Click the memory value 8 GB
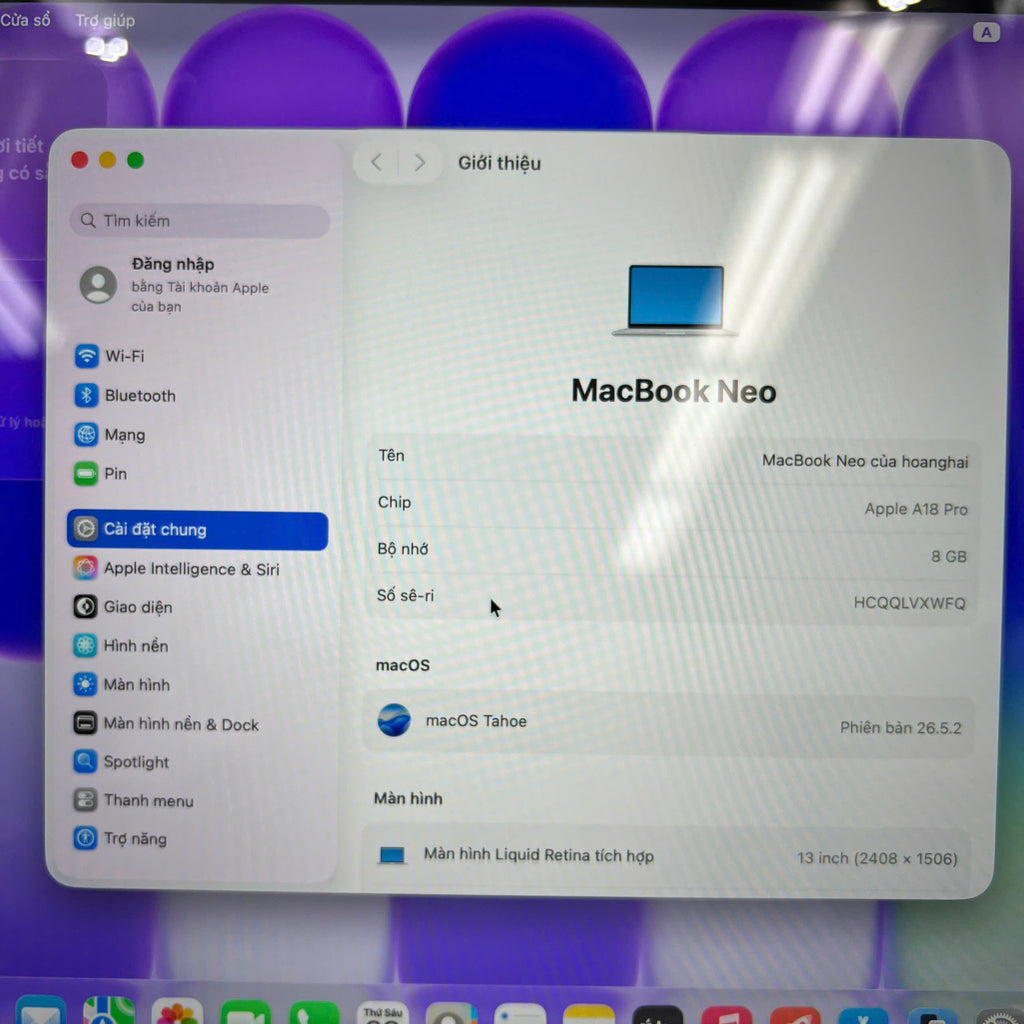 (949, 556)
